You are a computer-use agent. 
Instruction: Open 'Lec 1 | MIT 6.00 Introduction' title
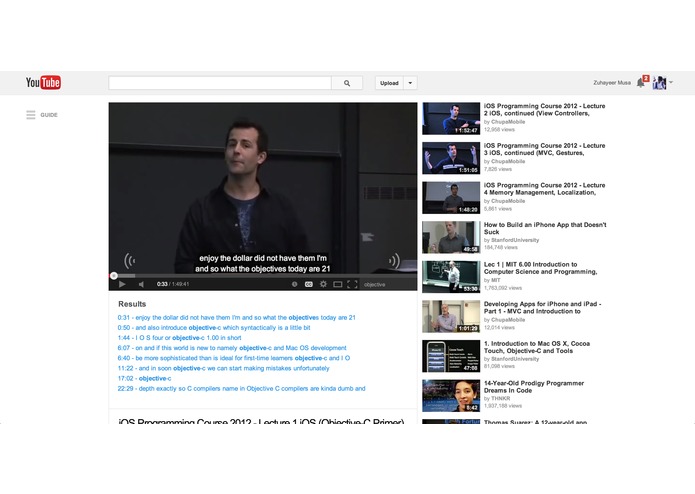pos(540,268)
